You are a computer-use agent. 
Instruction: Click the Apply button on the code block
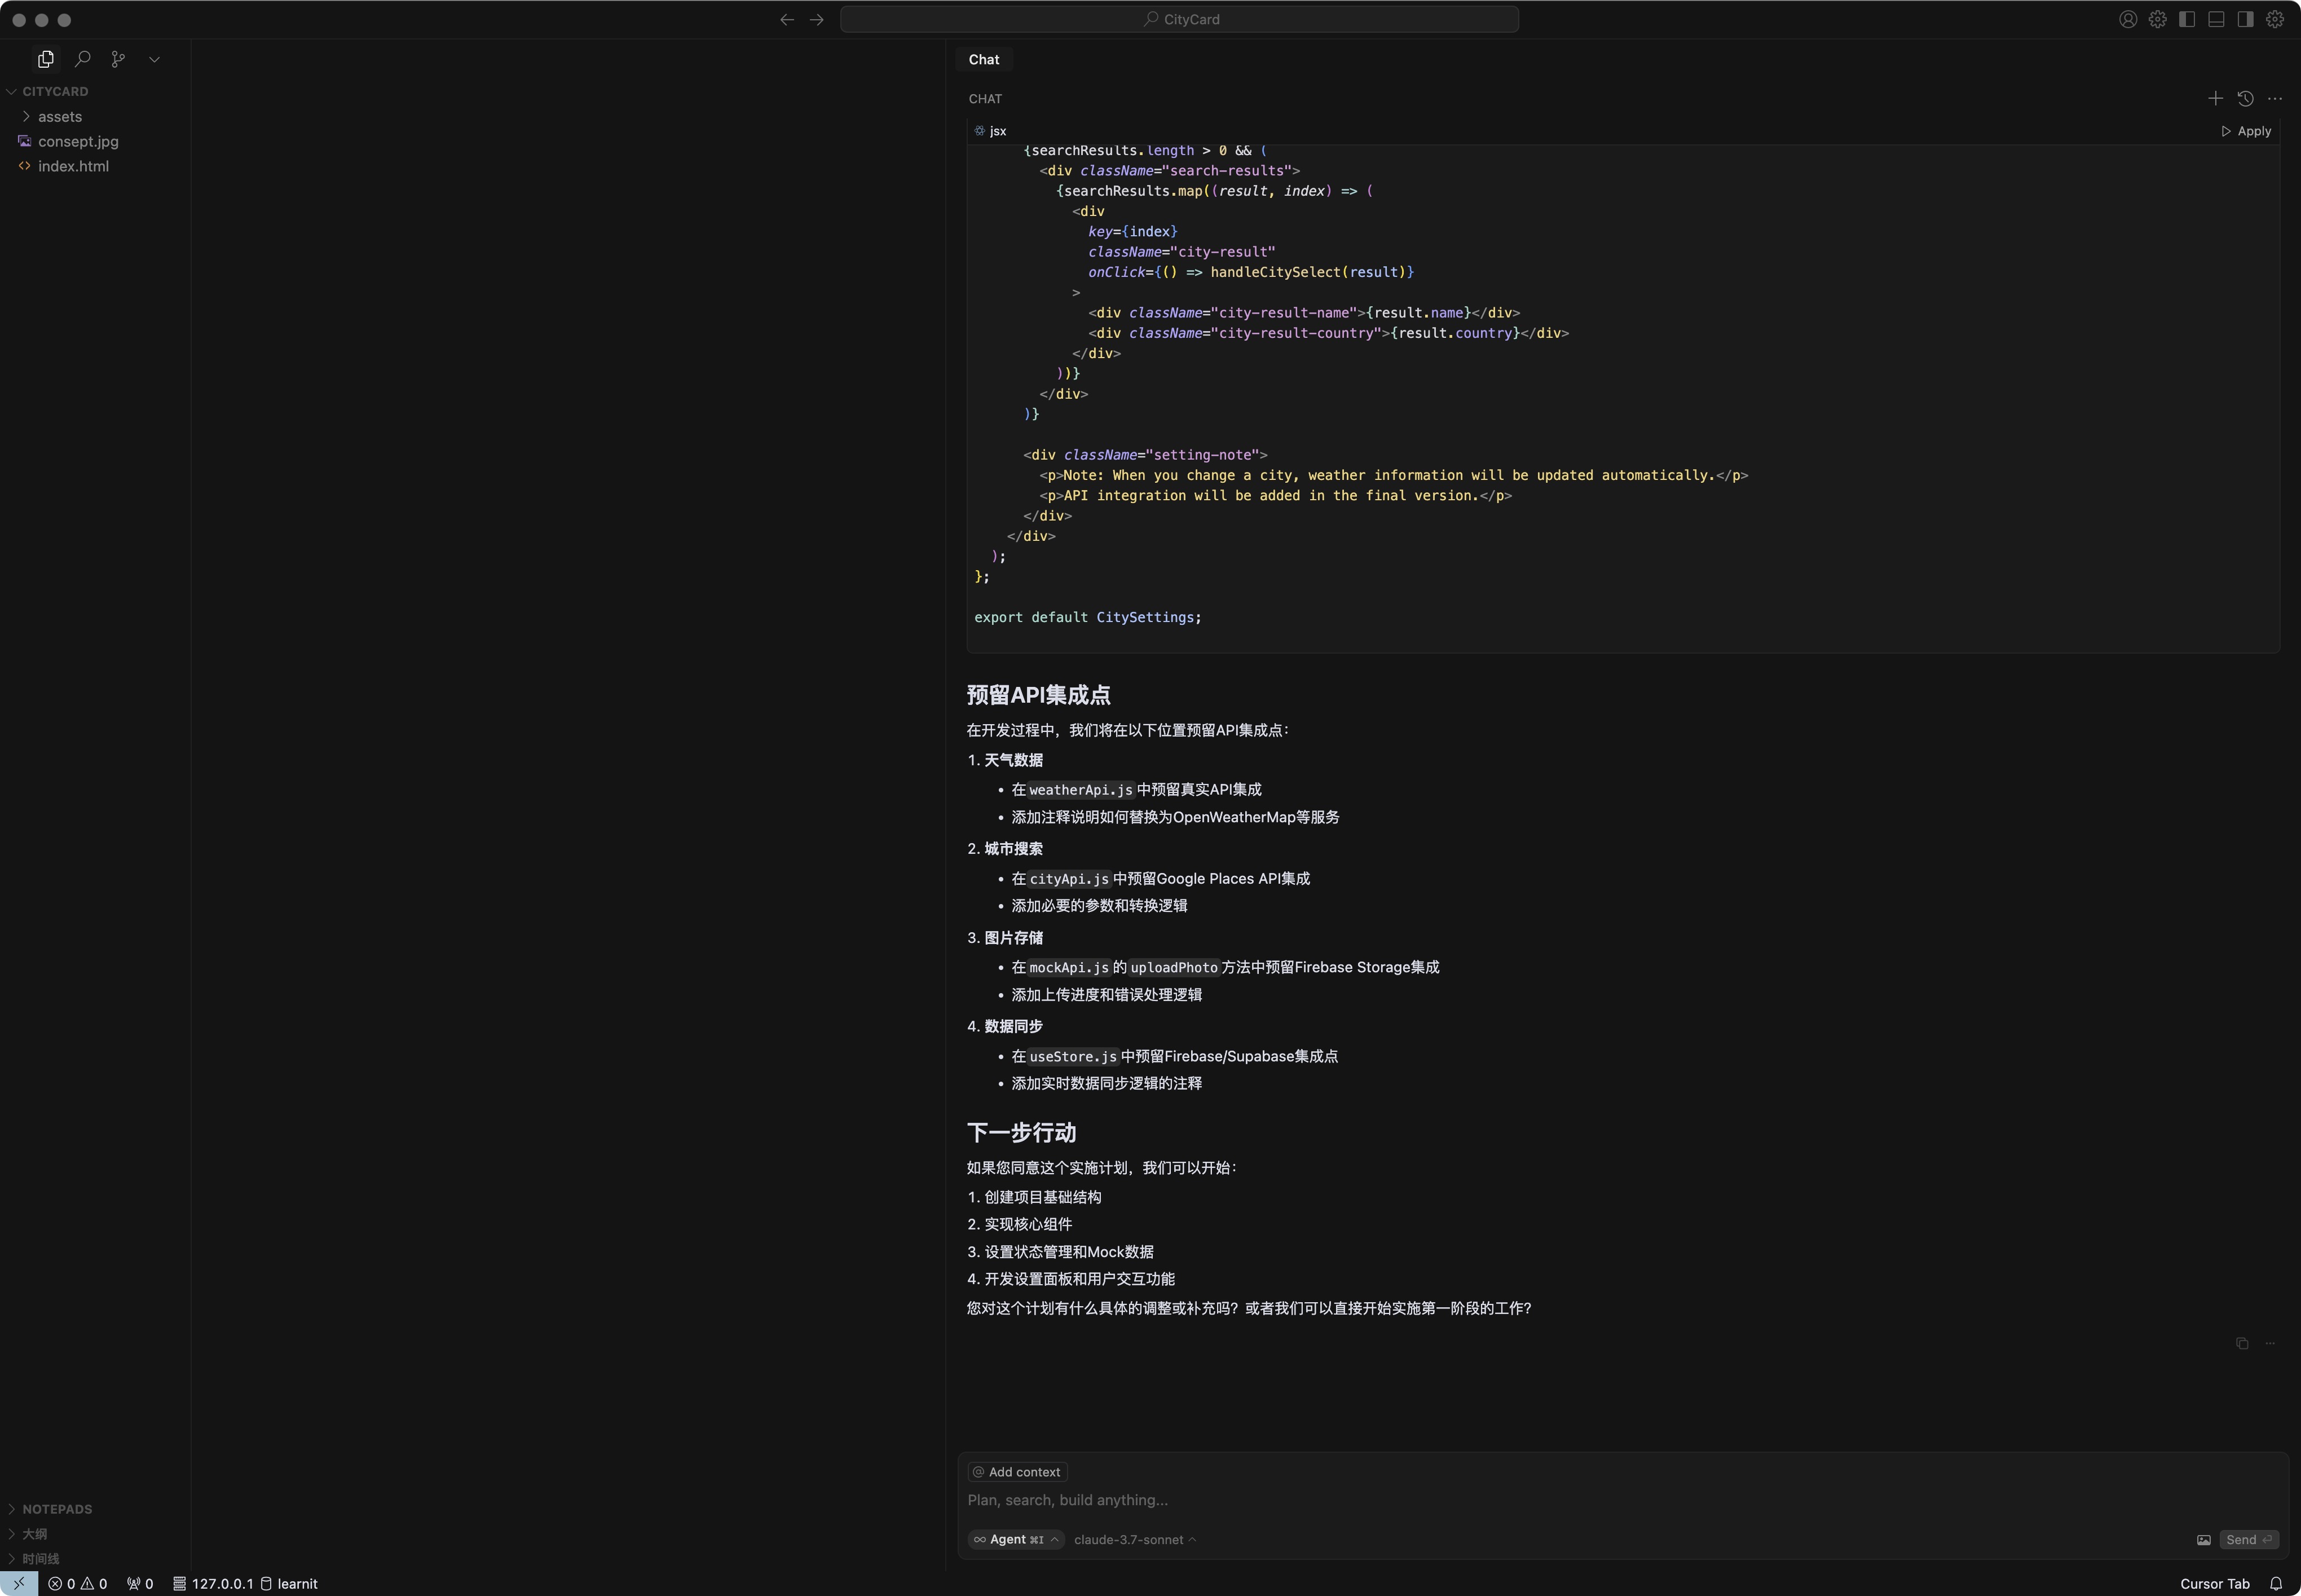pos(2246,131)
